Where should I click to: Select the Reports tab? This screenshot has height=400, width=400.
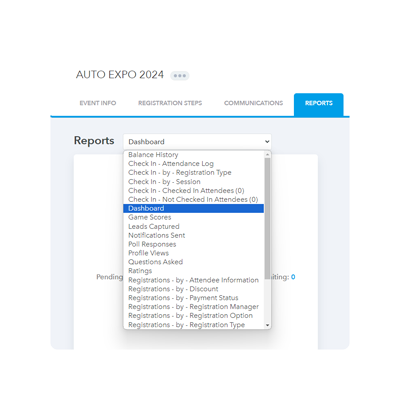pos(319,104)
